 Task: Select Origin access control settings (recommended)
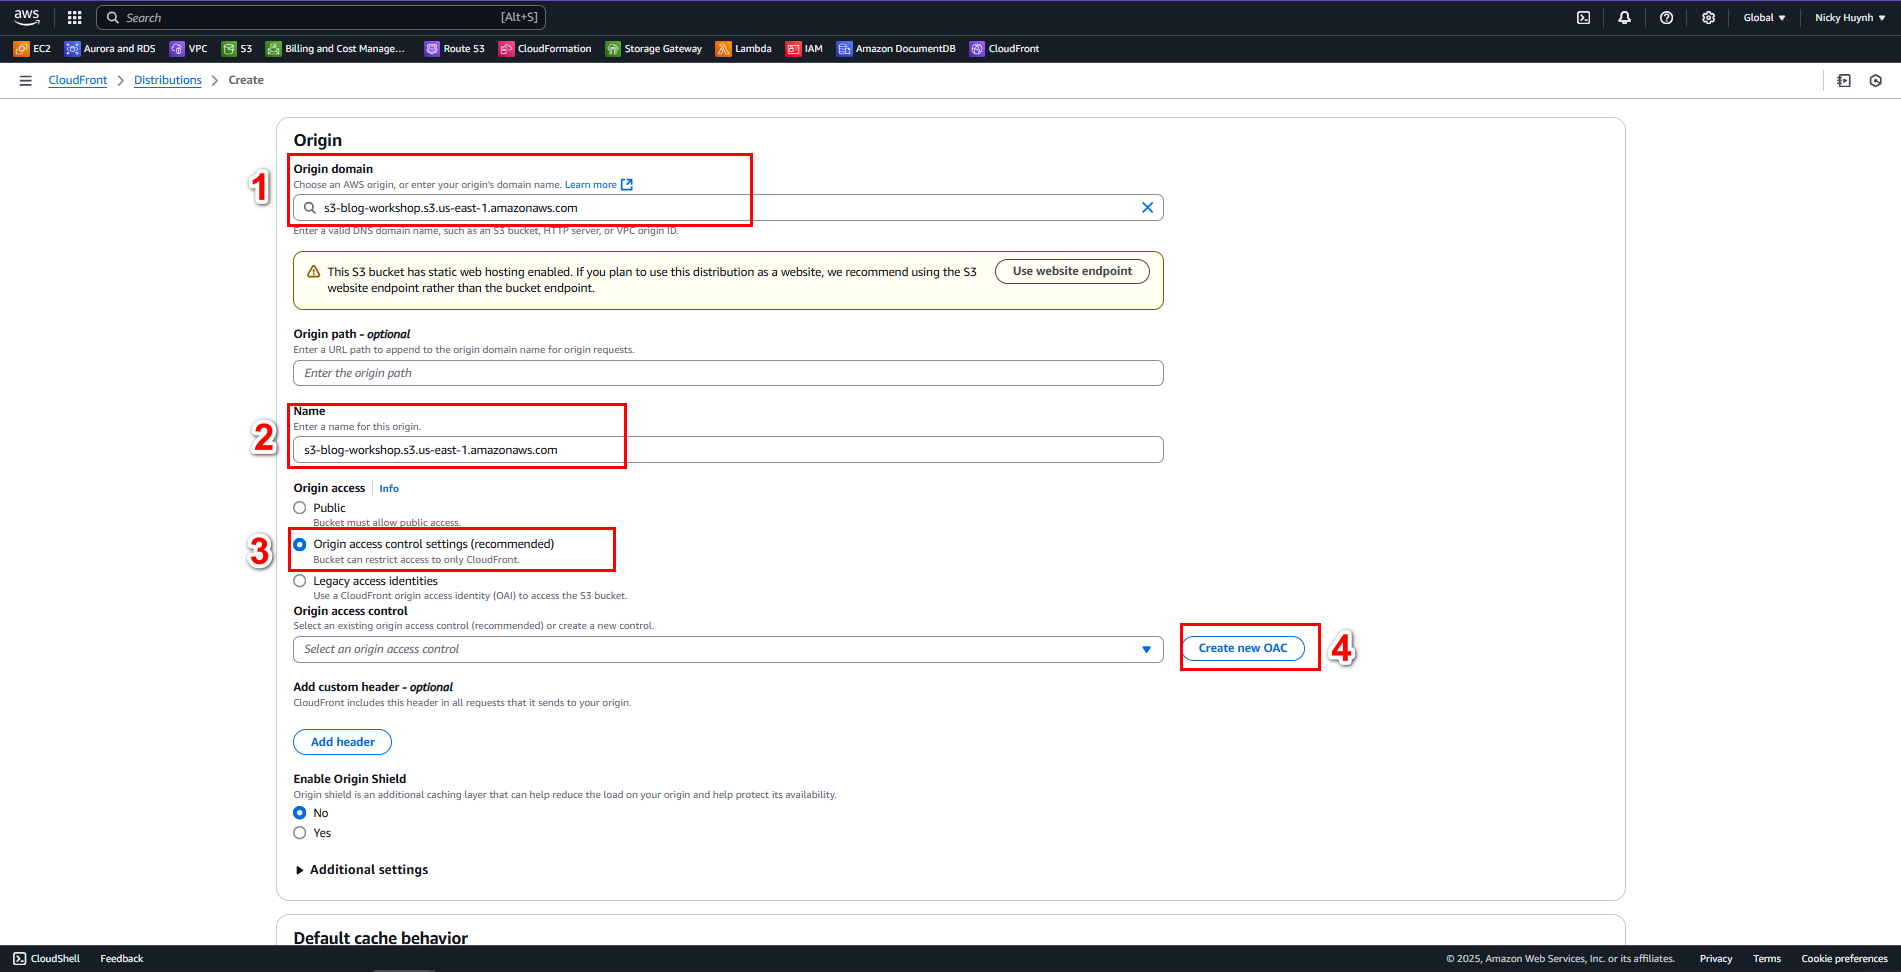click(x=300, y=544)
